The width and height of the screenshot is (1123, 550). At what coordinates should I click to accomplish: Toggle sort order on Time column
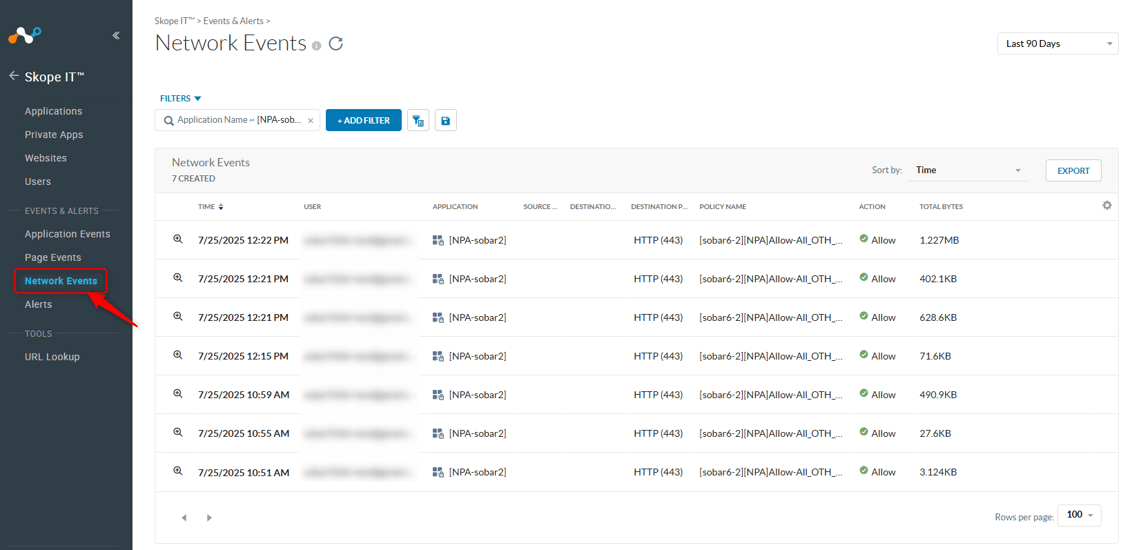(221, 207)
